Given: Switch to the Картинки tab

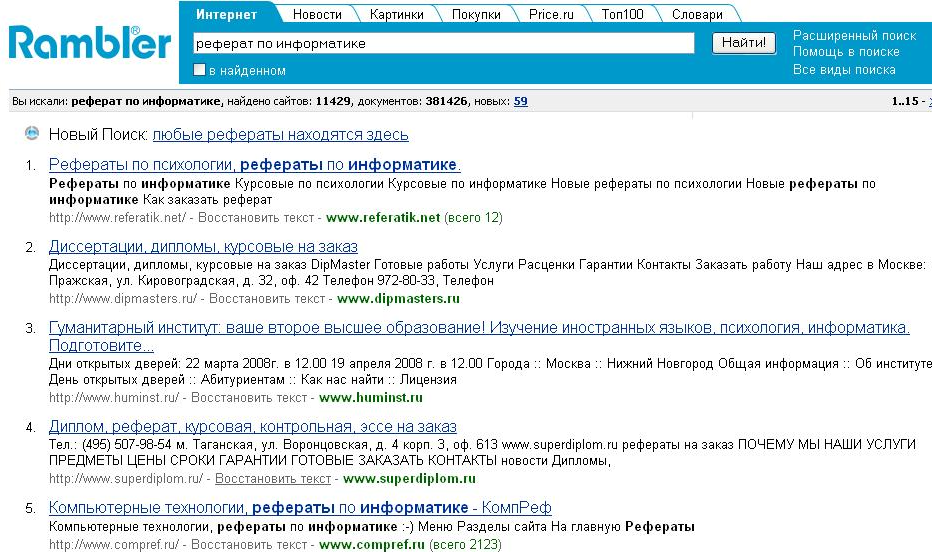Looking at the screenshot, I should point(396,14).
